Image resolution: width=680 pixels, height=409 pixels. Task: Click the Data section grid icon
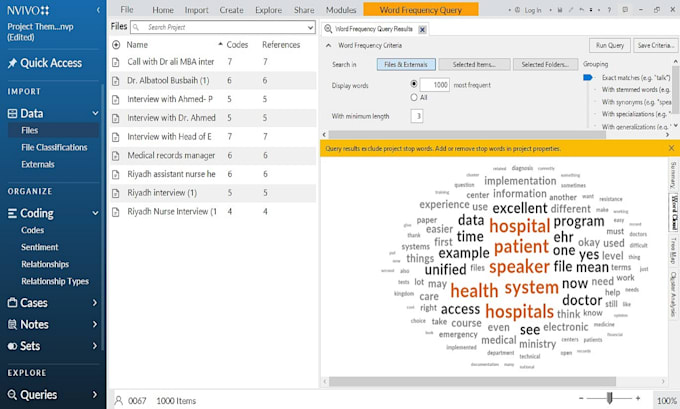point(13,114)
